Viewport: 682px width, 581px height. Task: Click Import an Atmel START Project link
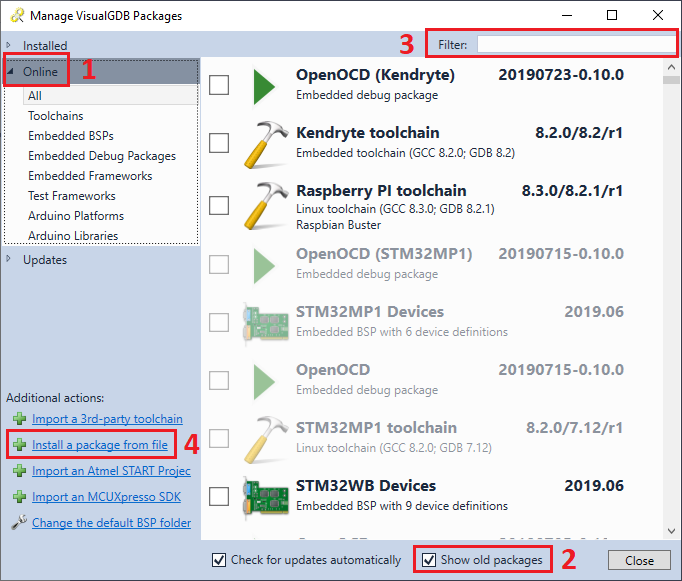point(111,471)
